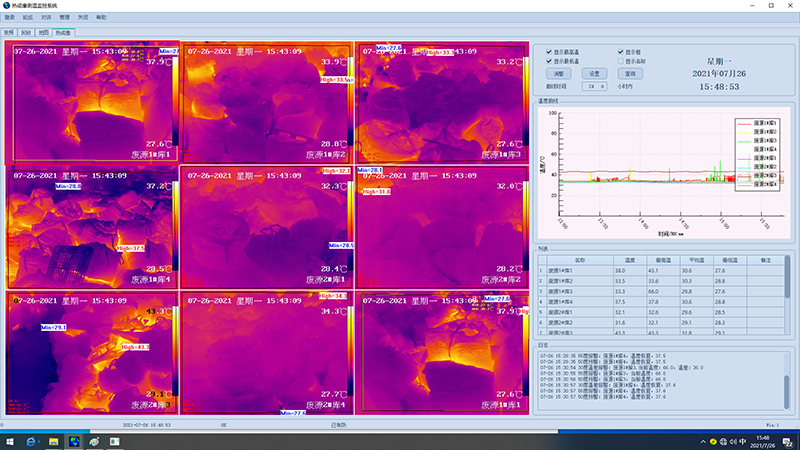Click the thermal monitoring app taskbar icon

[x=73, y=441]
